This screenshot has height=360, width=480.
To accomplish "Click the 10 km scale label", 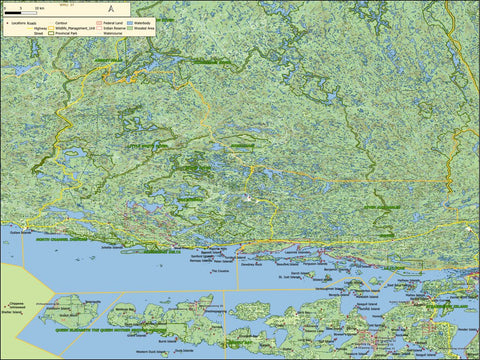I will [x=40, y=8].
